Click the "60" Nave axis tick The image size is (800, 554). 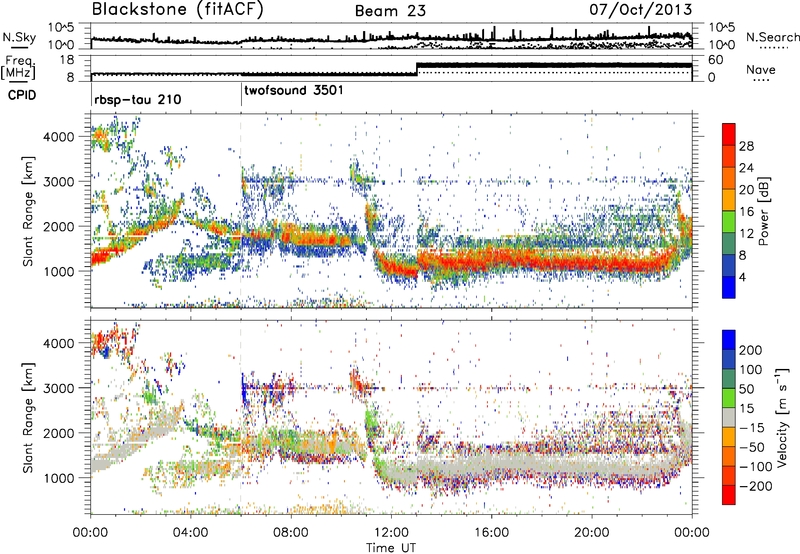715,60
